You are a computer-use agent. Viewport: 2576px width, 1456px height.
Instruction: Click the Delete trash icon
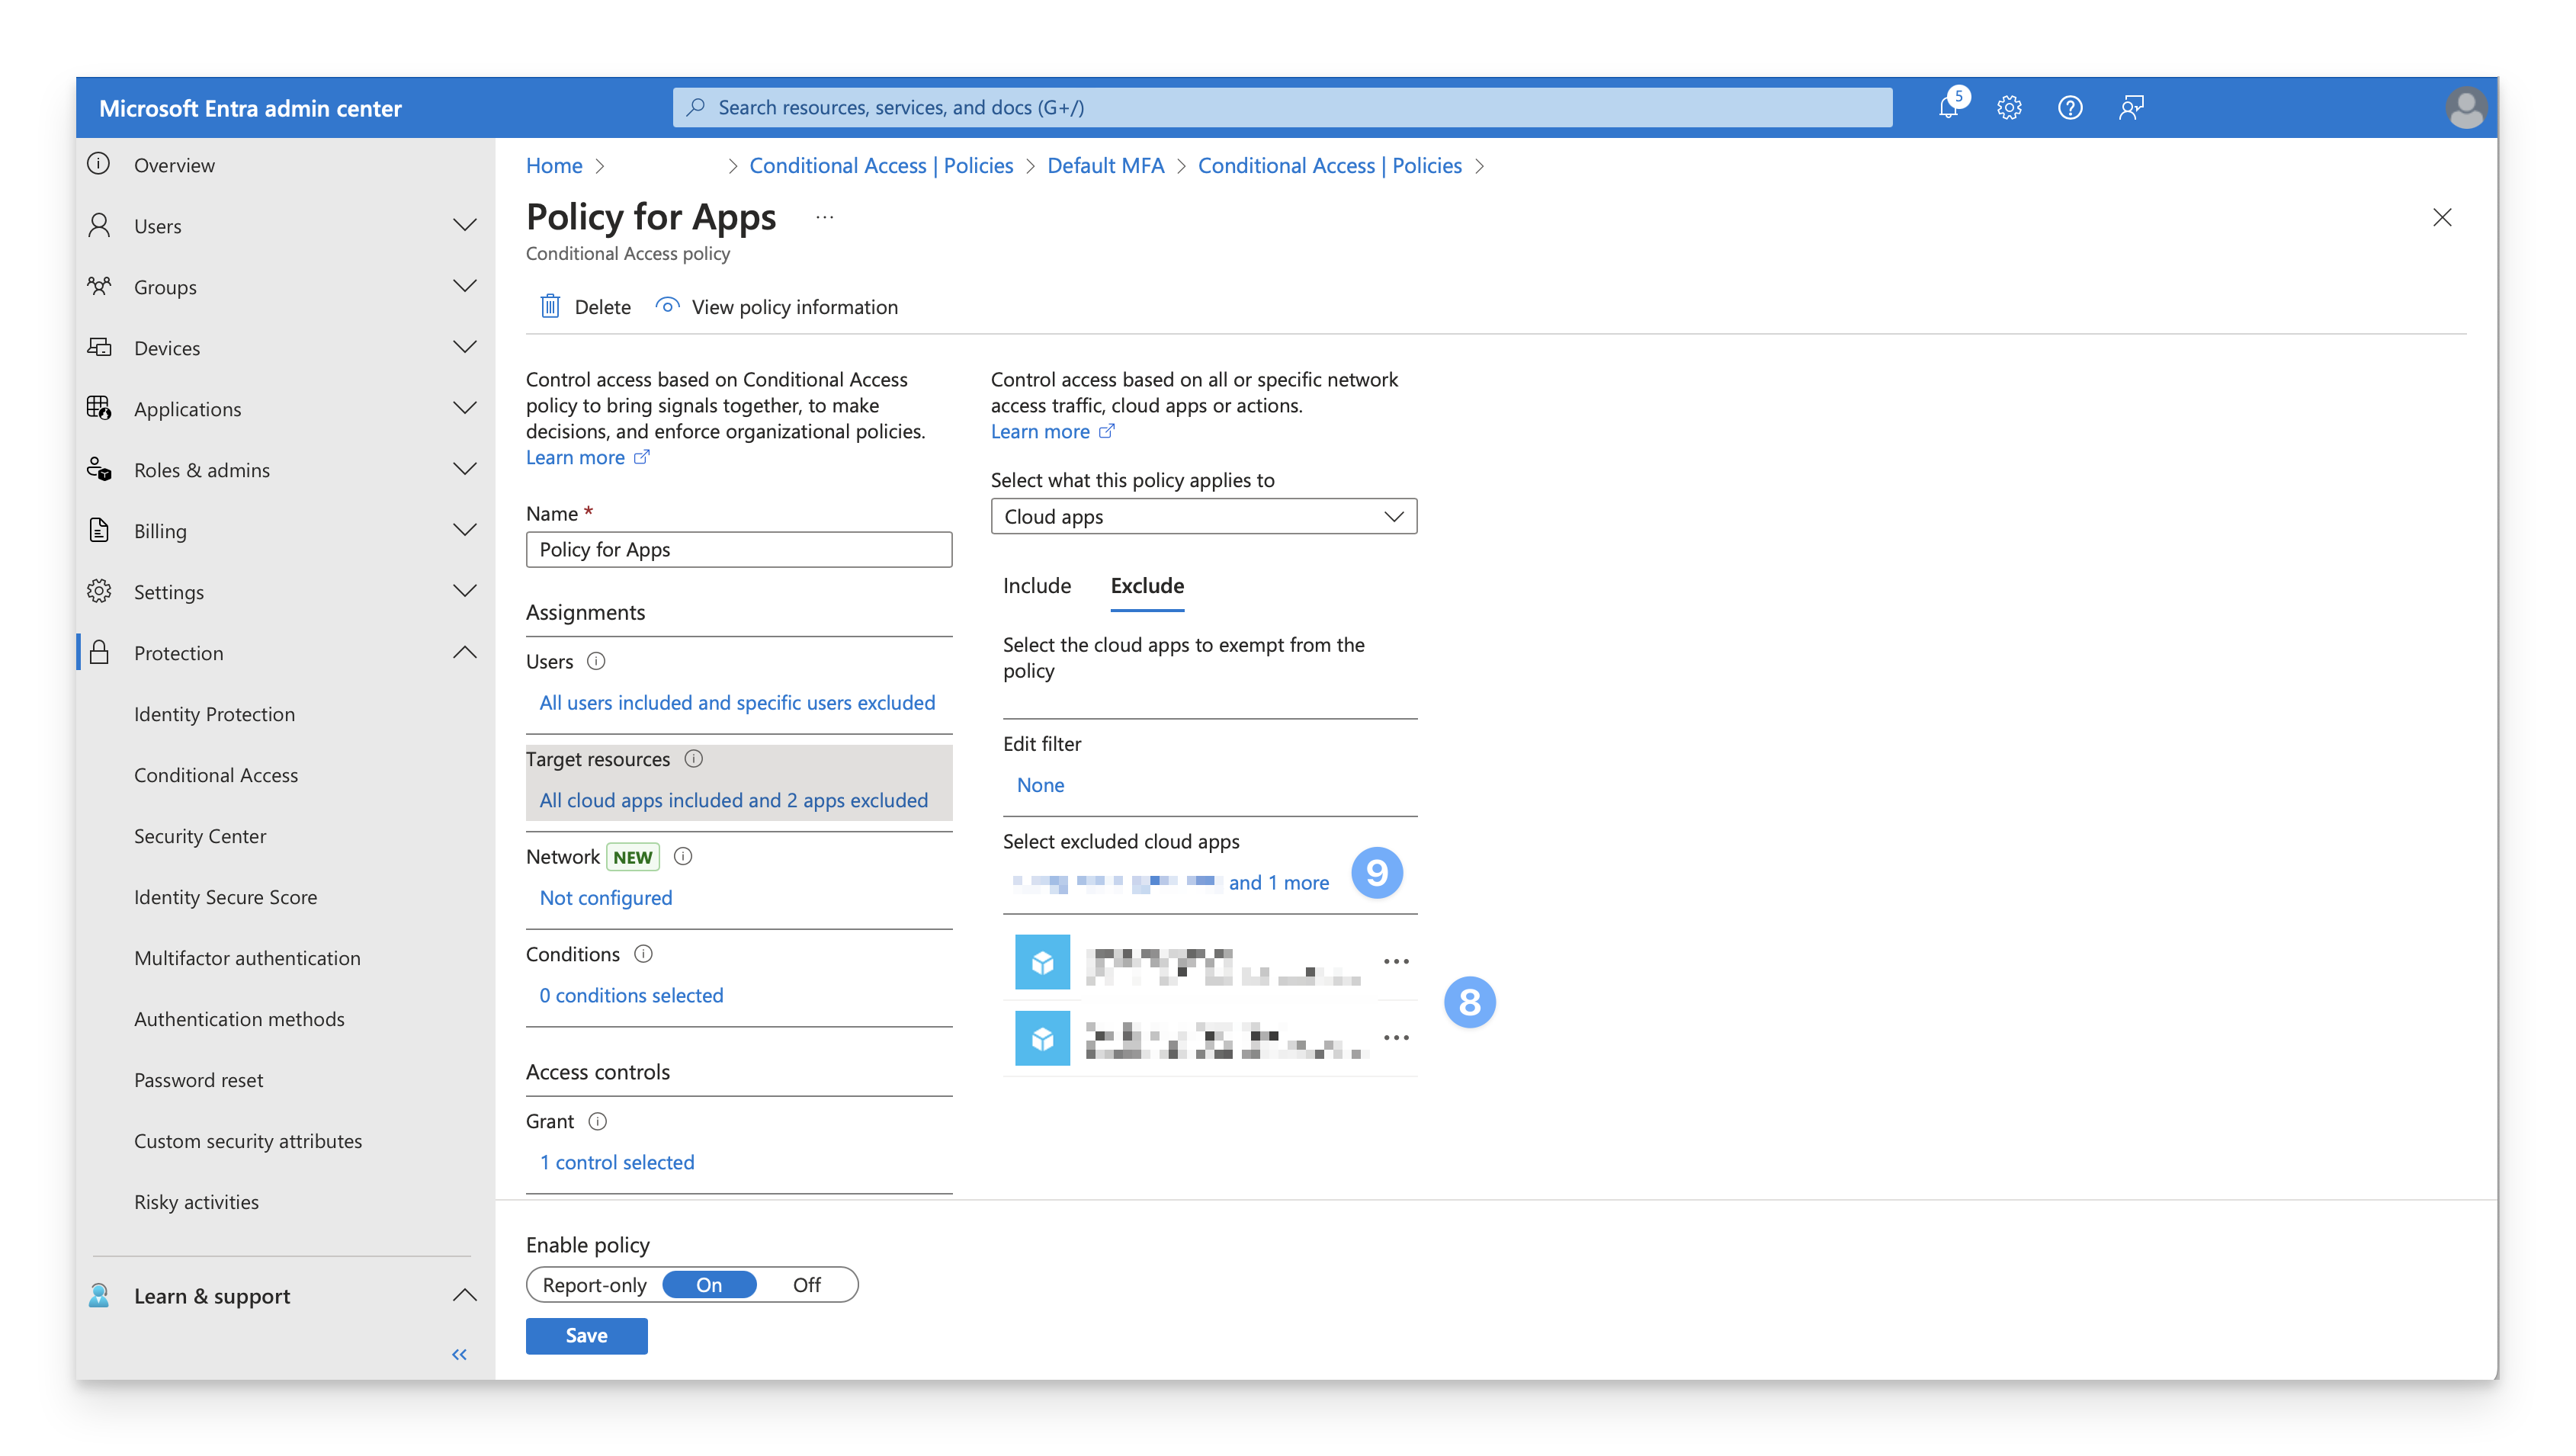(550, 307)
